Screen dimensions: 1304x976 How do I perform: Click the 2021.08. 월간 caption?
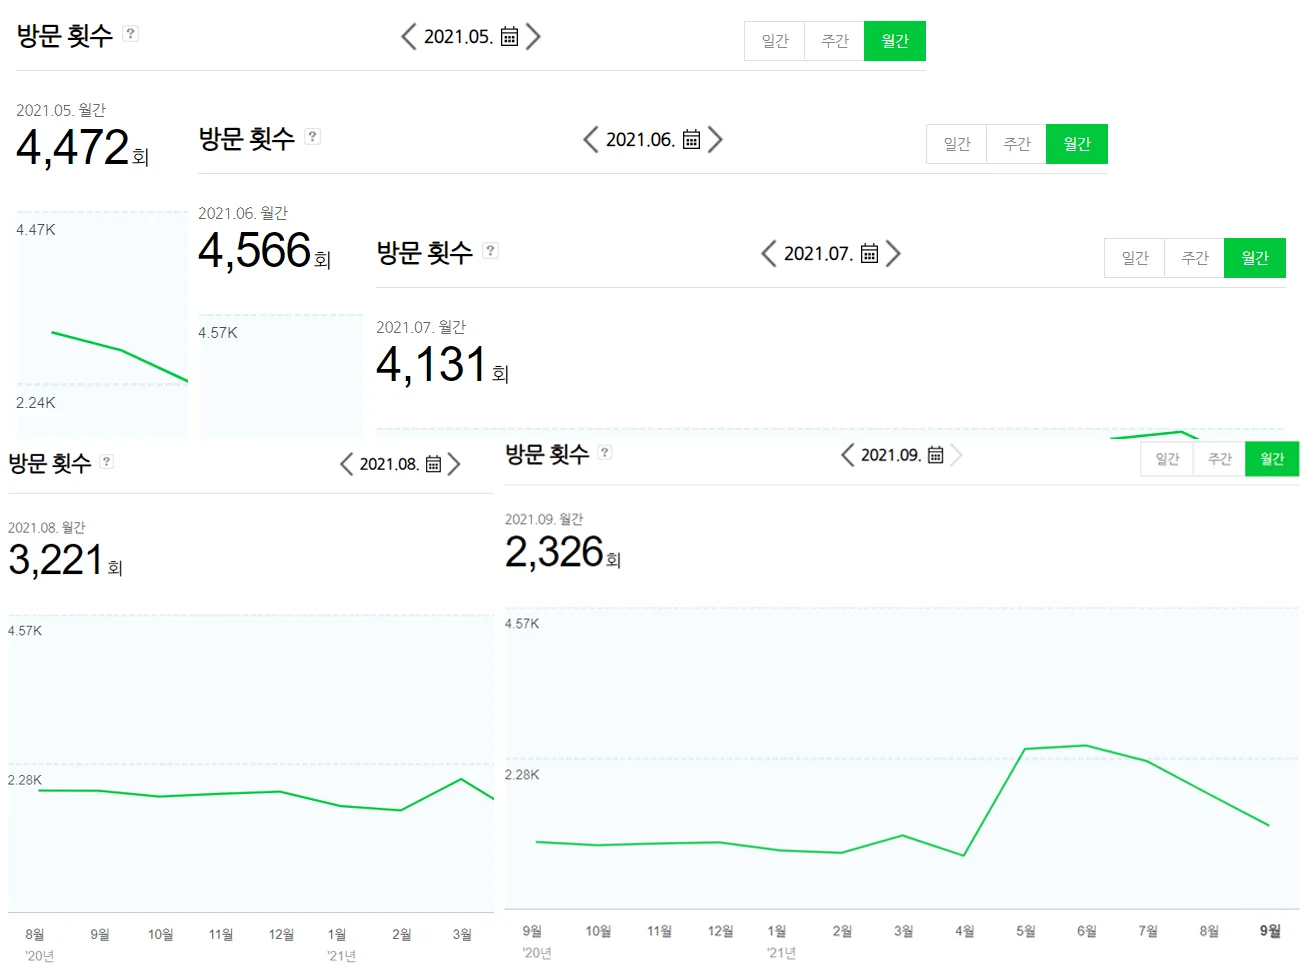pyautogui.click(x=47, y=528)
